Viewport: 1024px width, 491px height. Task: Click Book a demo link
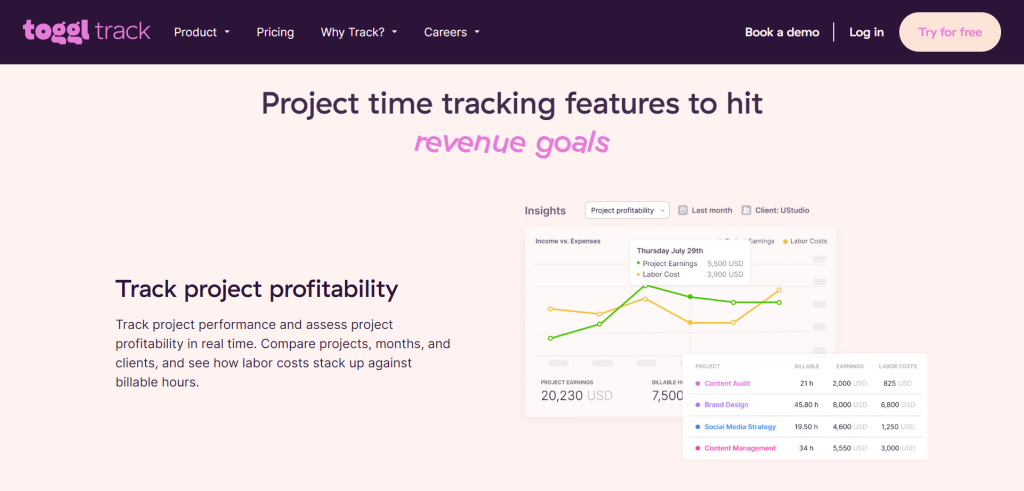[782, 32]
